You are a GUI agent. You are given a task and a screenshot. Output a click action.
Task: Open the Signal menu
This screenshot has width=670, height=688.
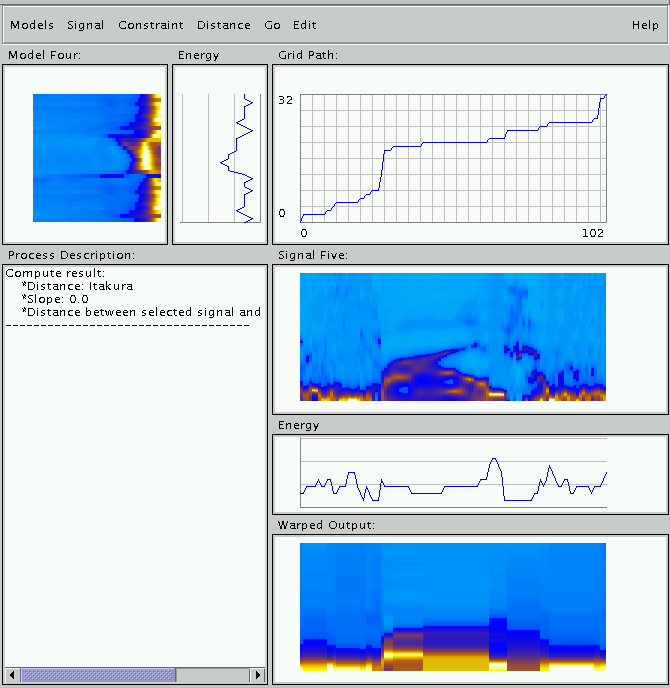pyautogui.click(x=86, y=25)
